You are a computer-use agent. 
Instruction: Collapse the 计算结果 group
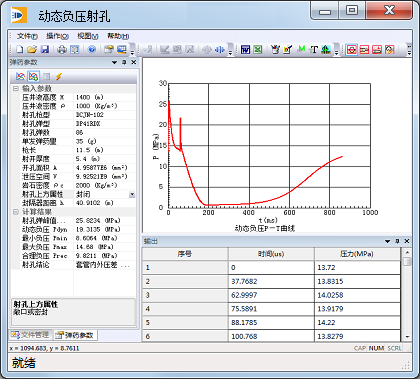coord(15,212)
